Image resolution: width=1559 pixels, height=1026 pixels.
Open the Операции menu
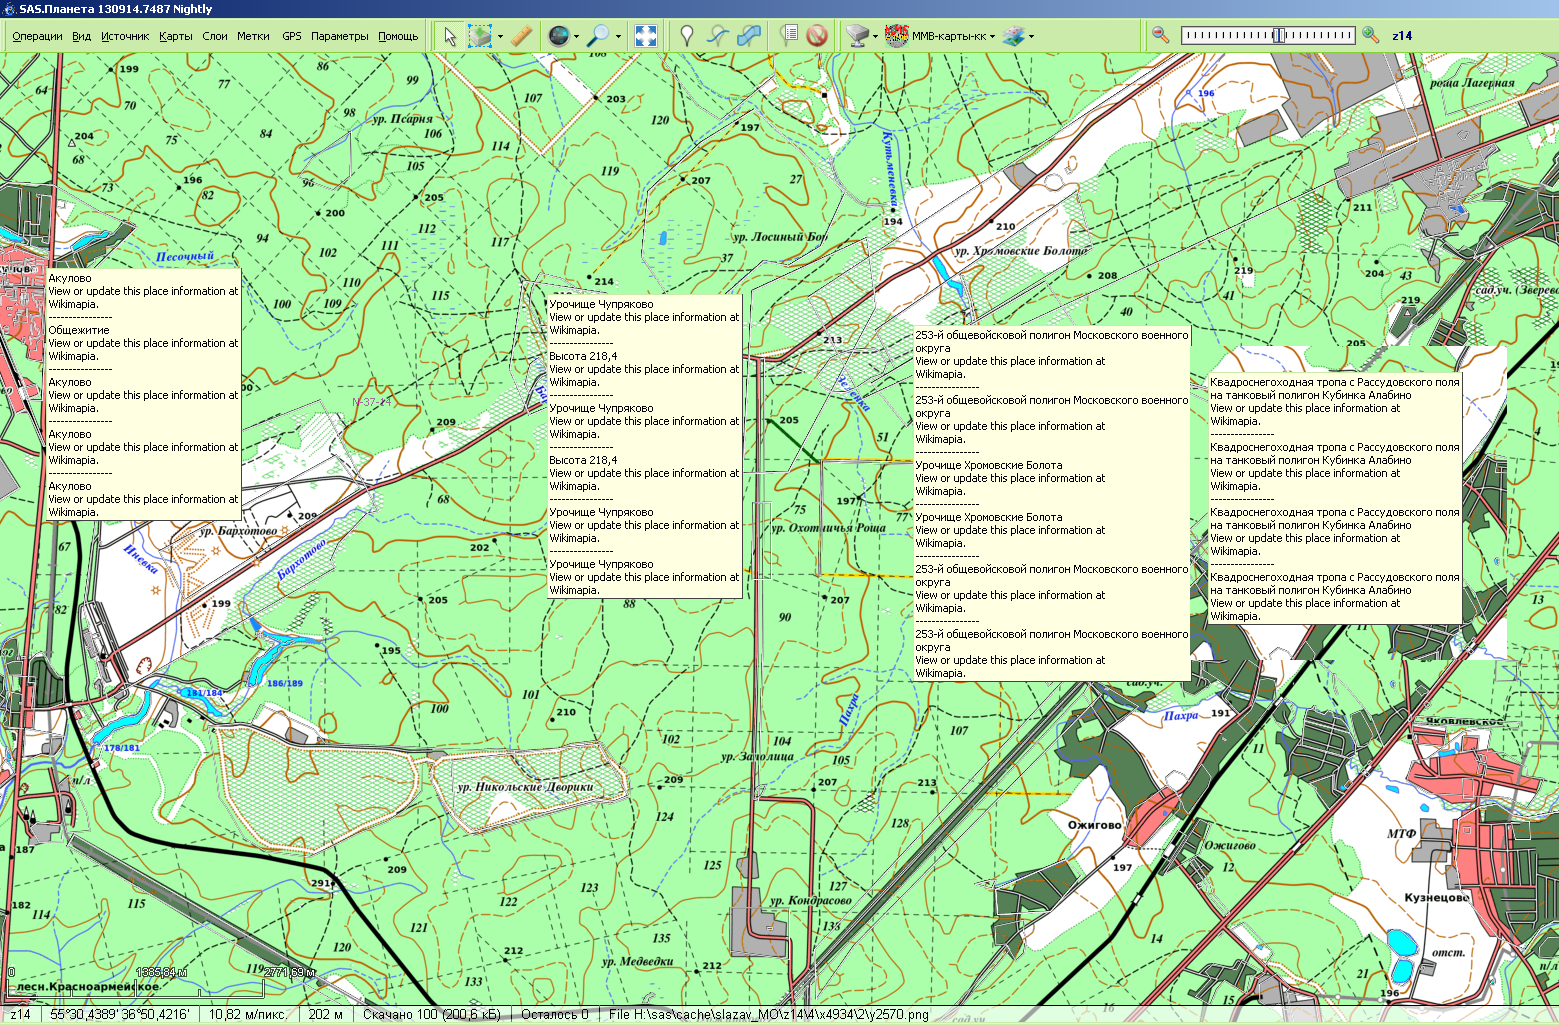tap(37, 36)
